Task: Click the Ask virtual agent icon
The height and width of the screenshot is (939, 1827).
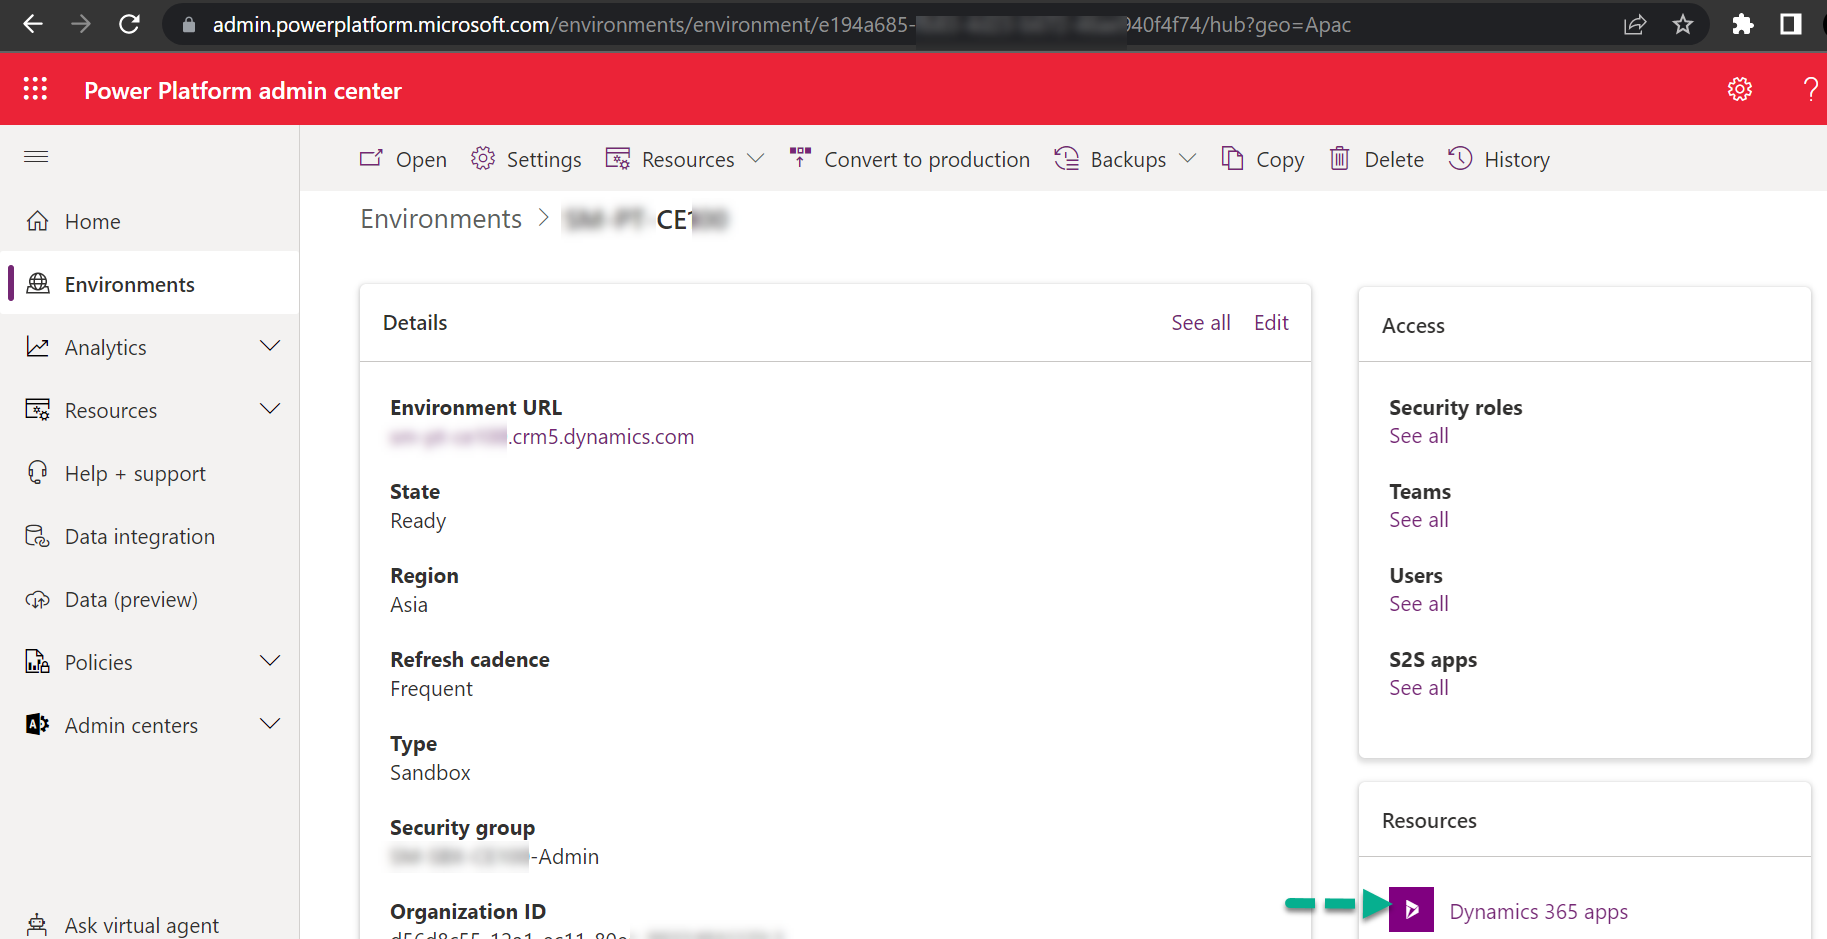Action: pos(38,925)
